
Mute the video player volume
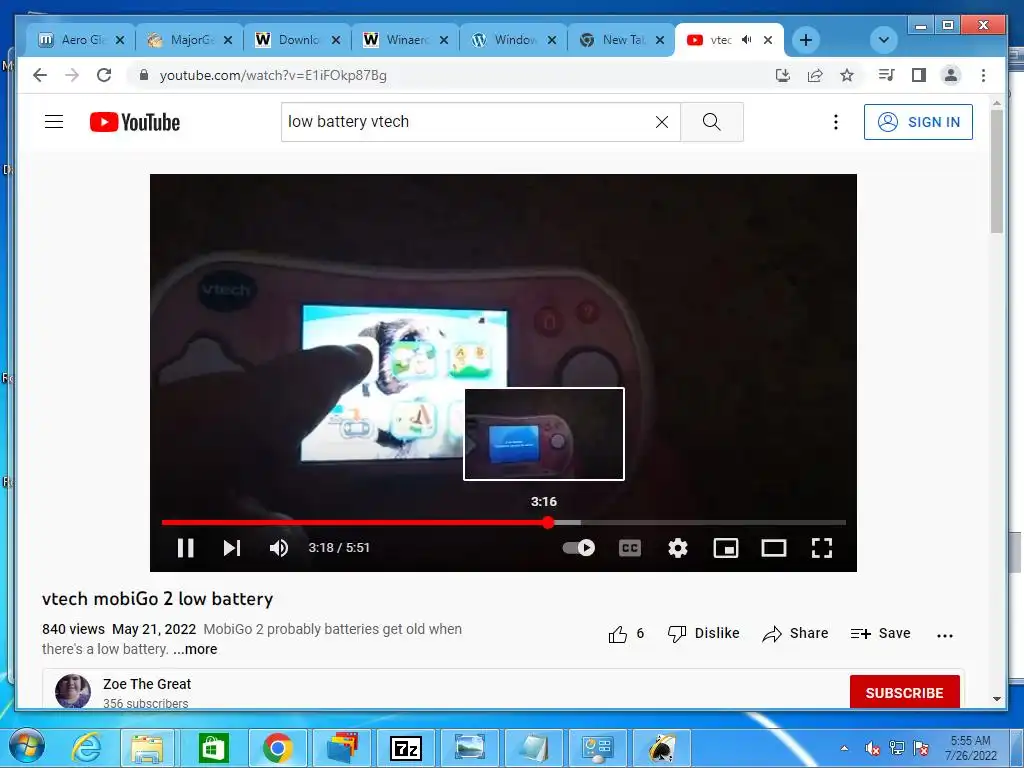click(x=279, y=547)
